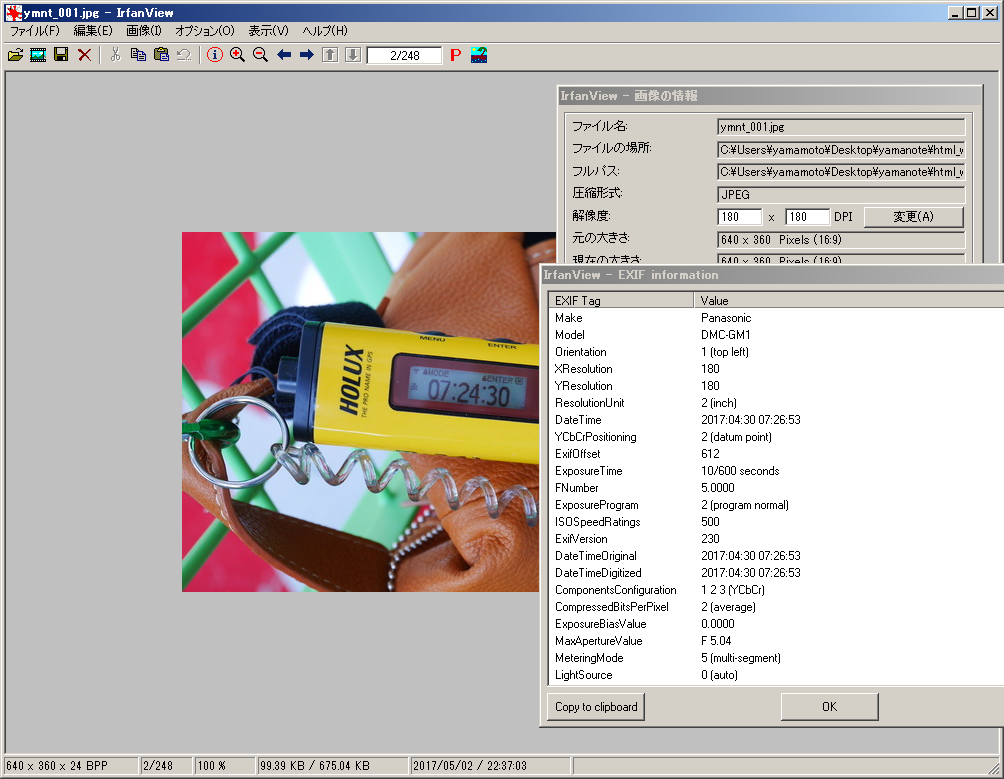Click the 元の大きさ field showing 640 x 360
This screenshot has width=1004, height=779.
coord(841,239)
